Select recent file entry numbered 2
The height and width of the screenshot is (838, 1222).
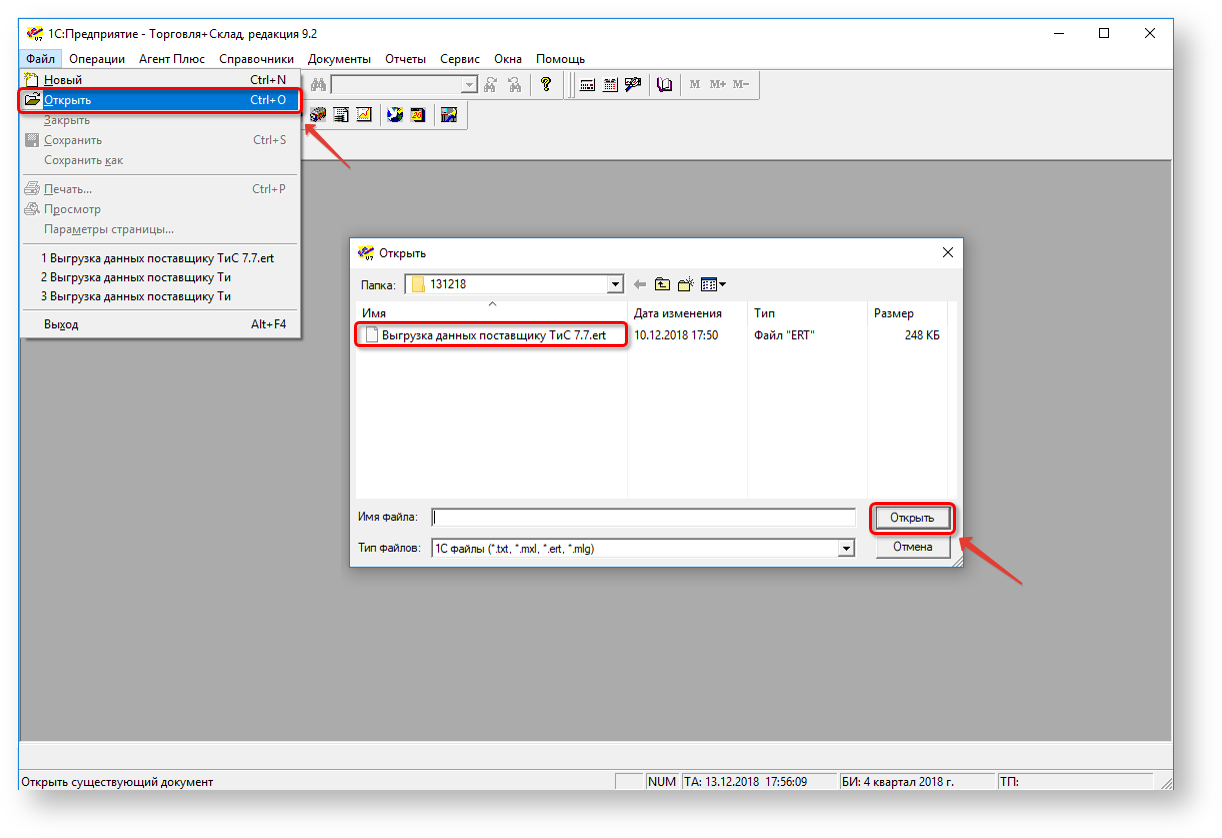point(160,277)
